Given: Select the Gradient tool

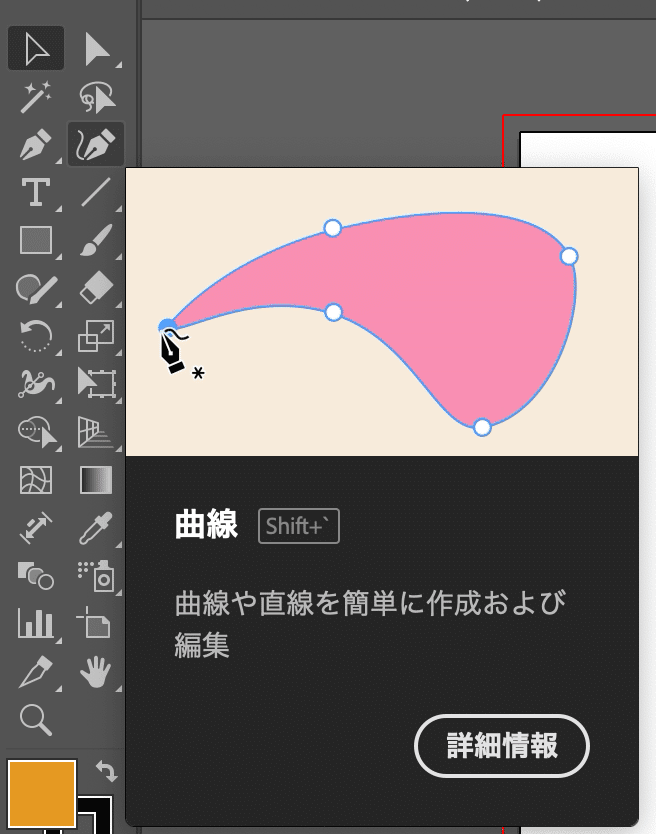Looking at the screenshot, I should 96,480.
